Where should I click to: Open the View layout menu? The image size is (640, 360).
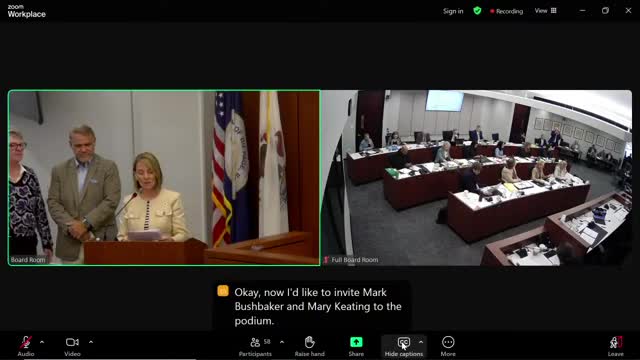(545, 11)
